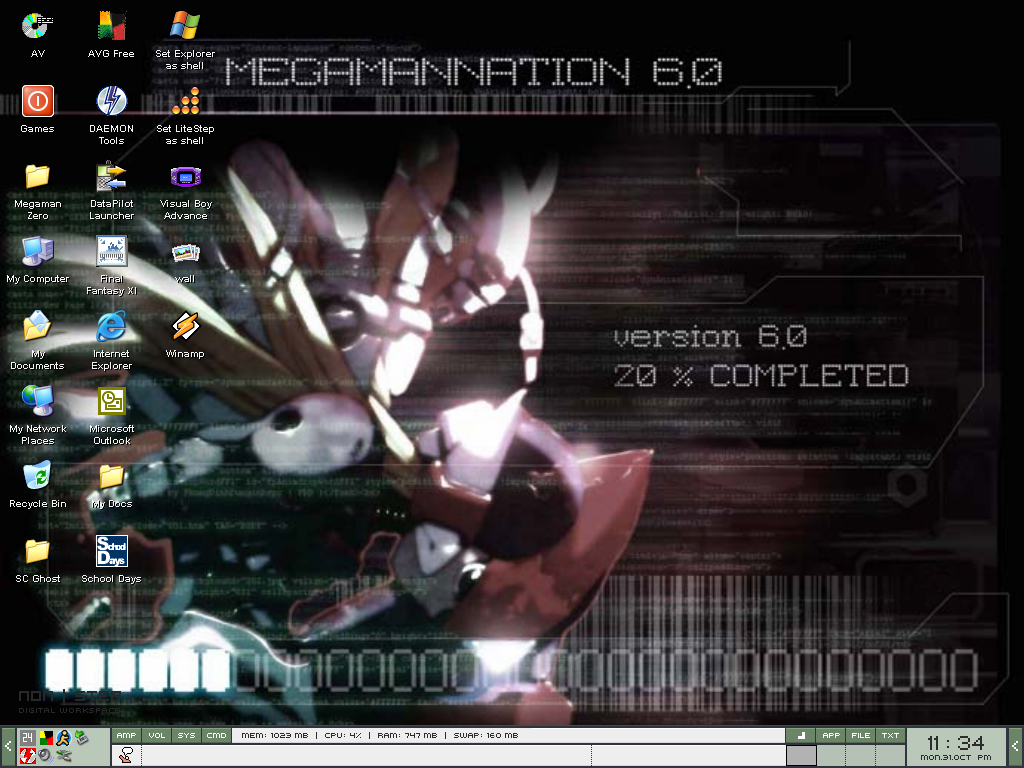Select Set LiteStep as shell icon

click(x=185, y=116)
